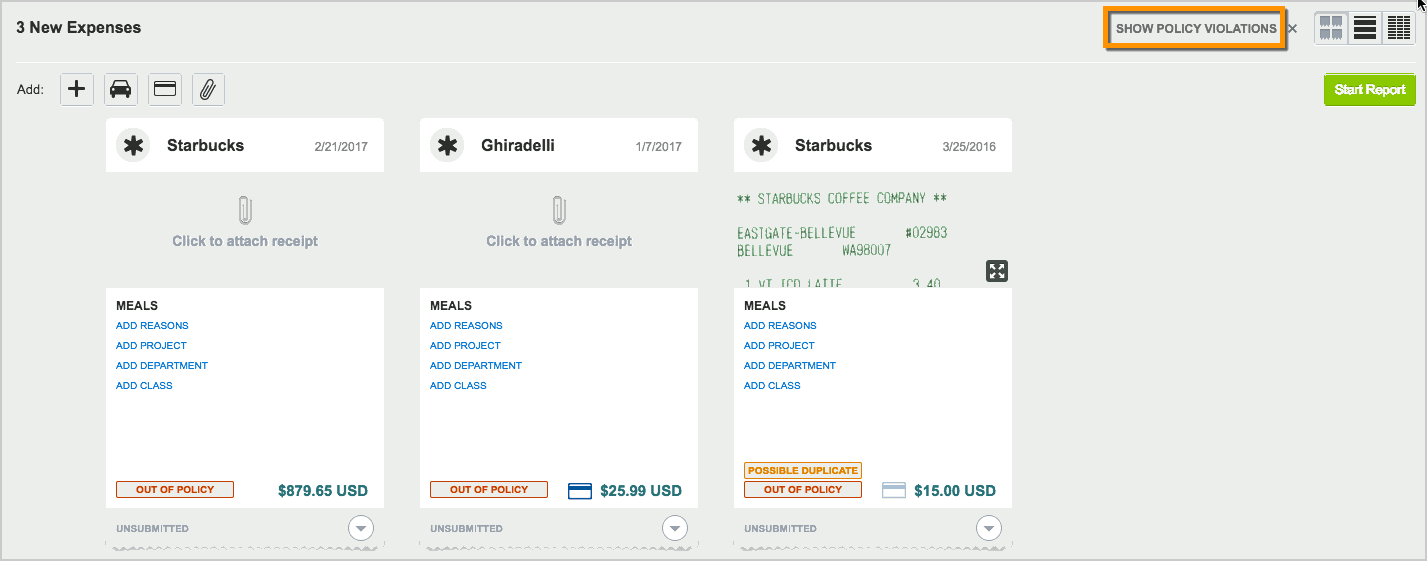Add reasons to the Starbucks $15.00 expense

[780, 326]
